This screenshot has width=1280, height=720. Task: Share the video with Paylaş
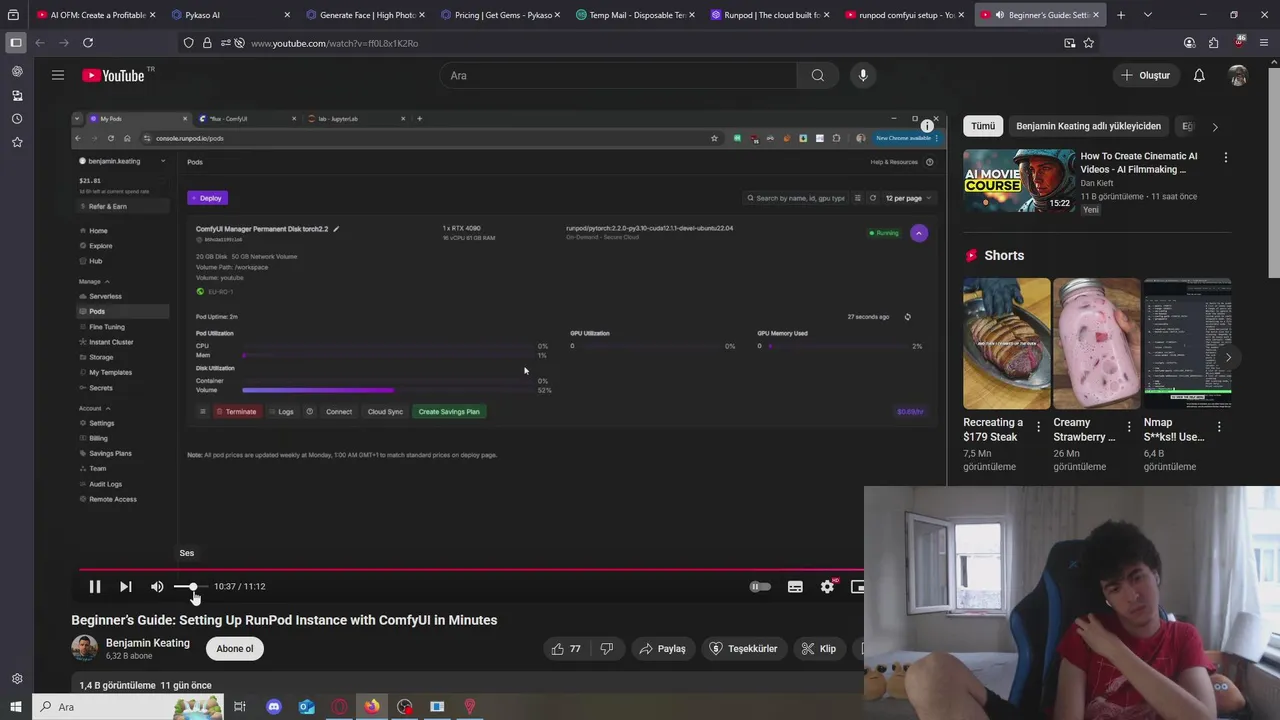(x=662, y=649)
